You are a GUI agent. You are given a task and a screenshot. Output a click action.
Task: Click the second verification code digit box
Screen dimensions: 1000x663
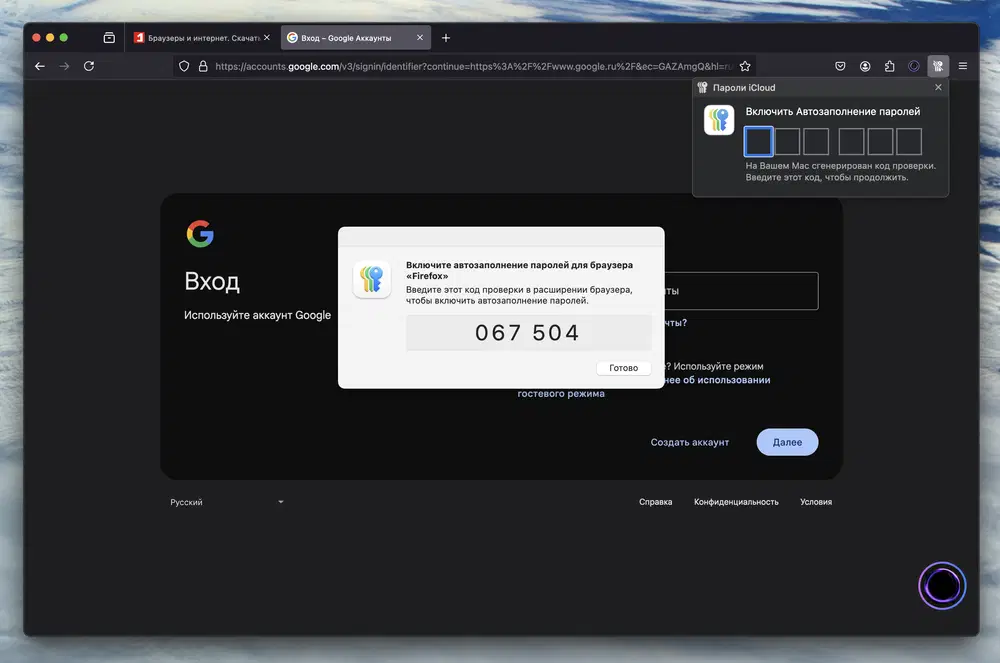[x=788, y=142]
